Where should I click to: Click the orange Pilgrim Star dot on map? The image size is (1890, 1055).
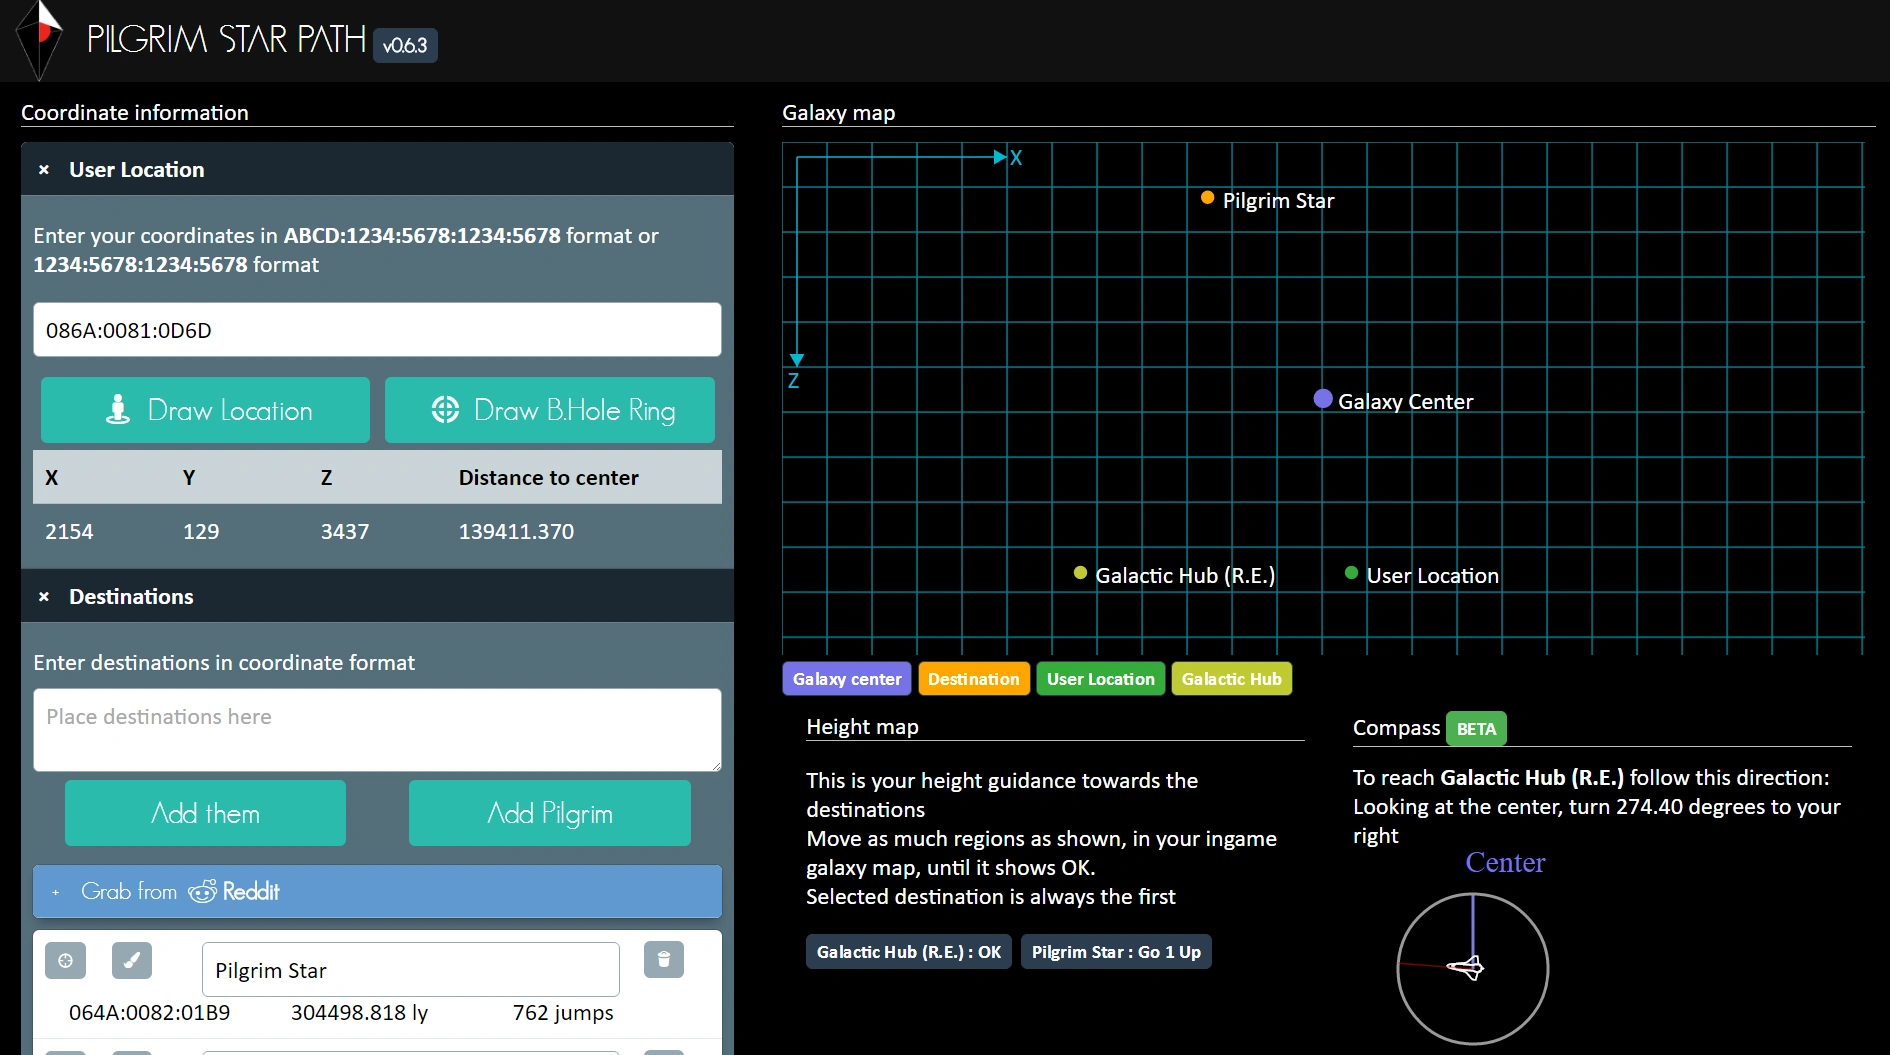pyautogui.click(x=1208, y=198)
